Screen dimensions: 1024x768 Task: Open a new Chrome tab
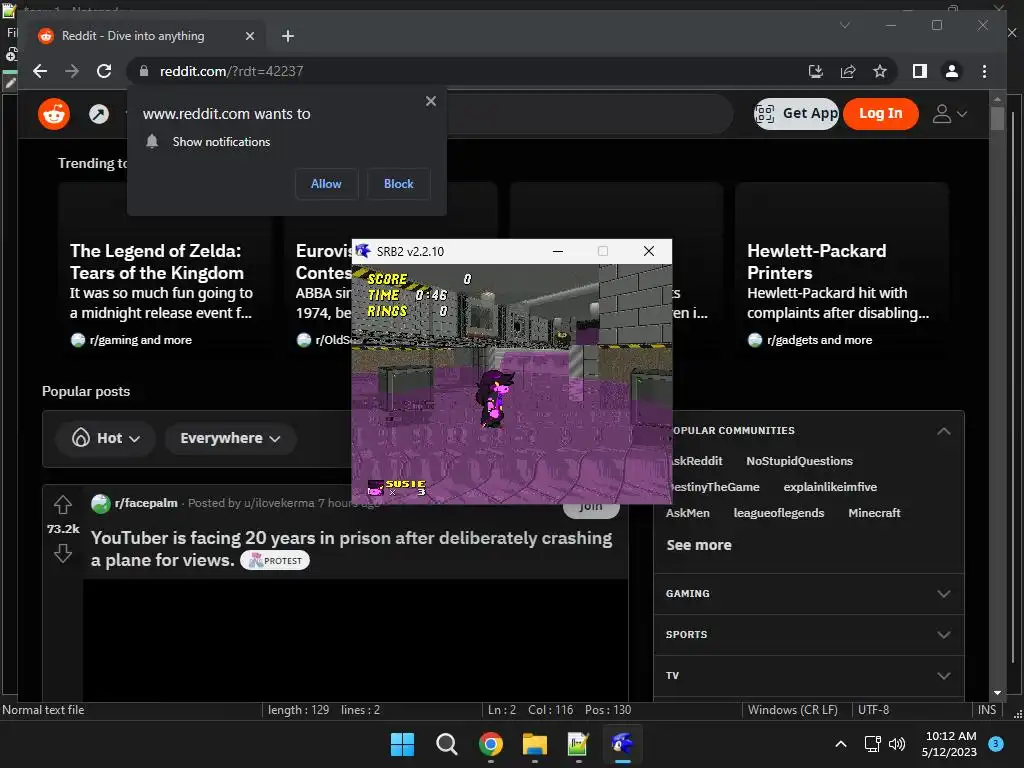click(287, 36)
